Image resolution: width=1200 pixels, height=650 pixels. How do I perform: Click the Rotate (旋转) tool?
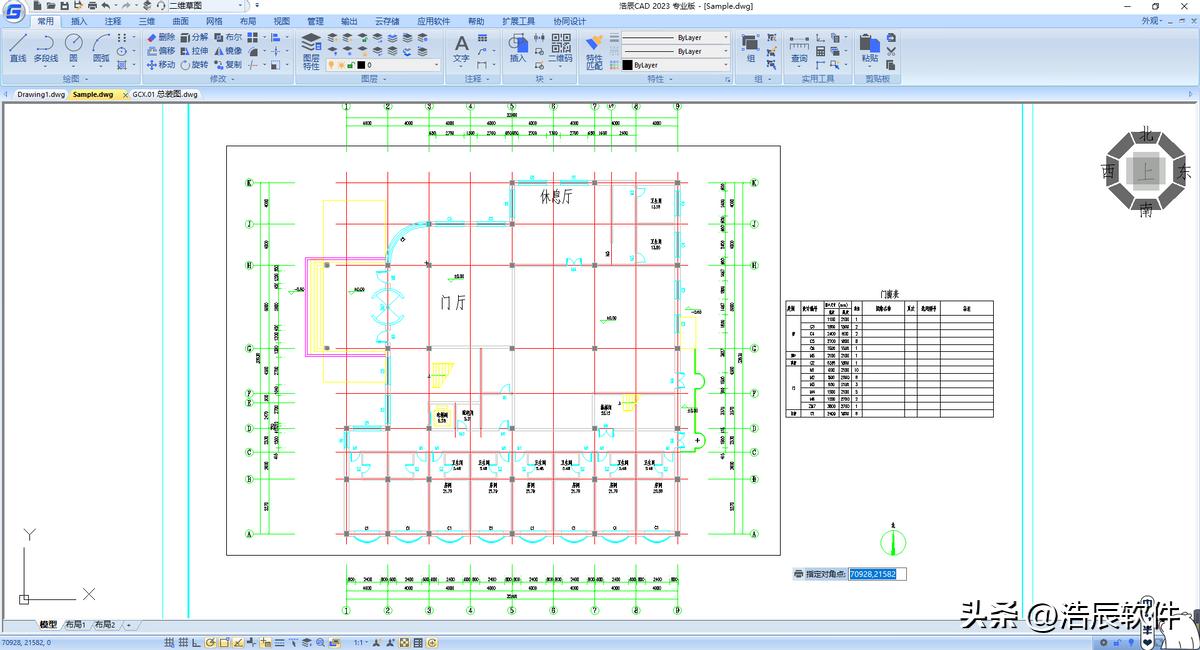coord(194,65)
